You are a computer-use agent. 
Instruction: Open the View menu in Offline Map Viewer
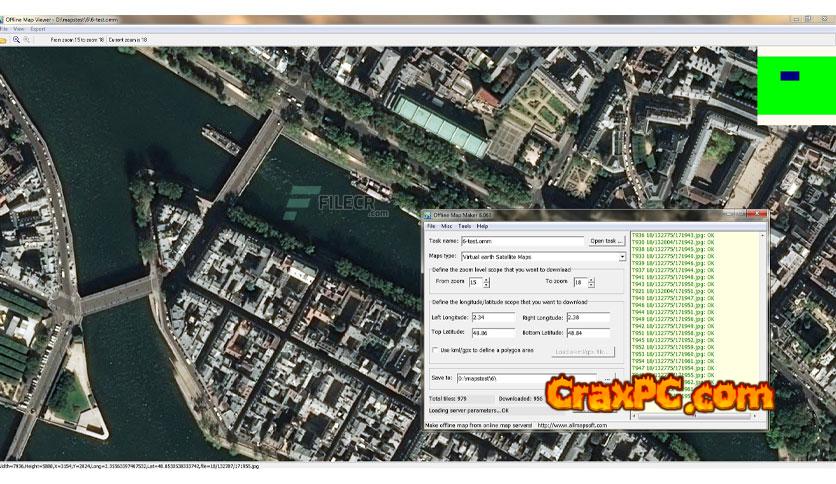19,29
